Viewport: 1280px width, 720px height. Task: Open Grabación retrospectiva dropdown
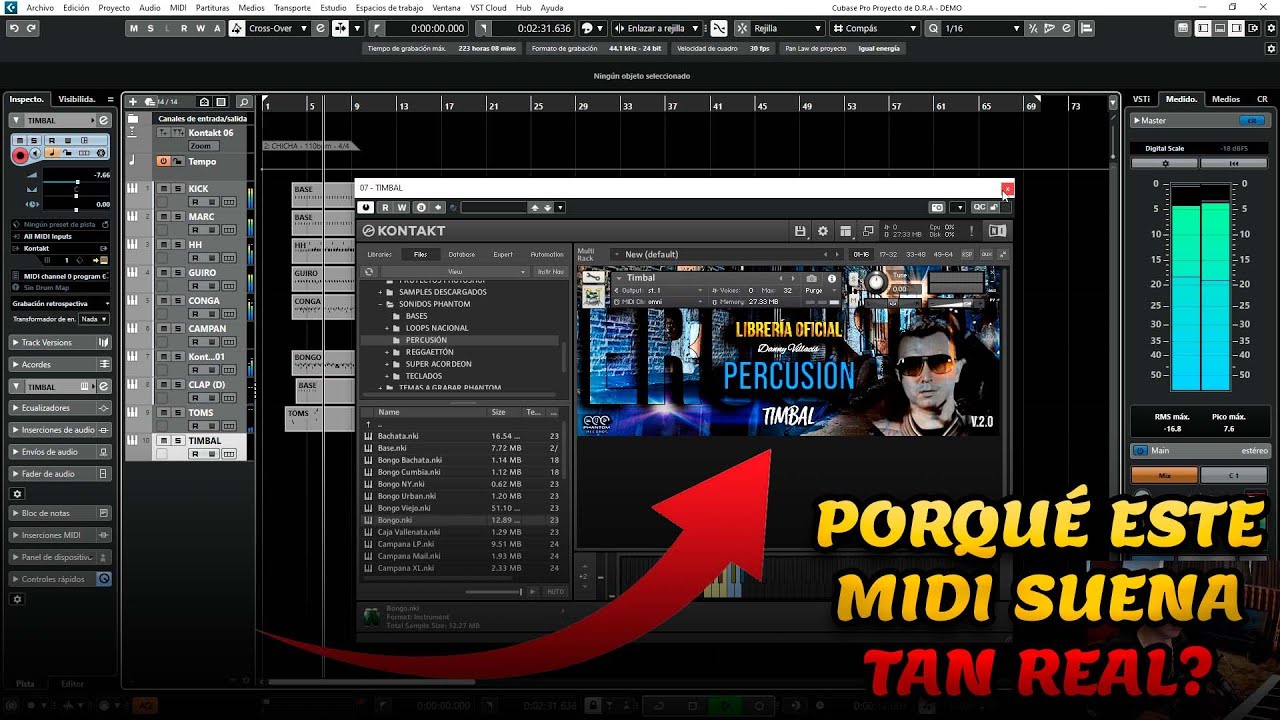coord(61,303)
